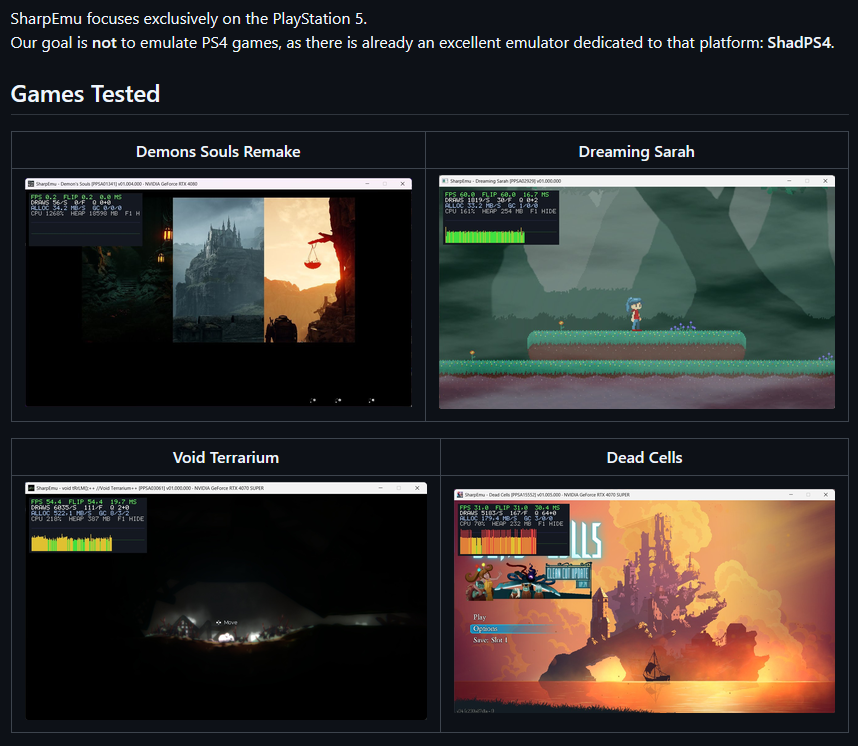Select Play in the Dead Cells menu

tap(479, 617)
